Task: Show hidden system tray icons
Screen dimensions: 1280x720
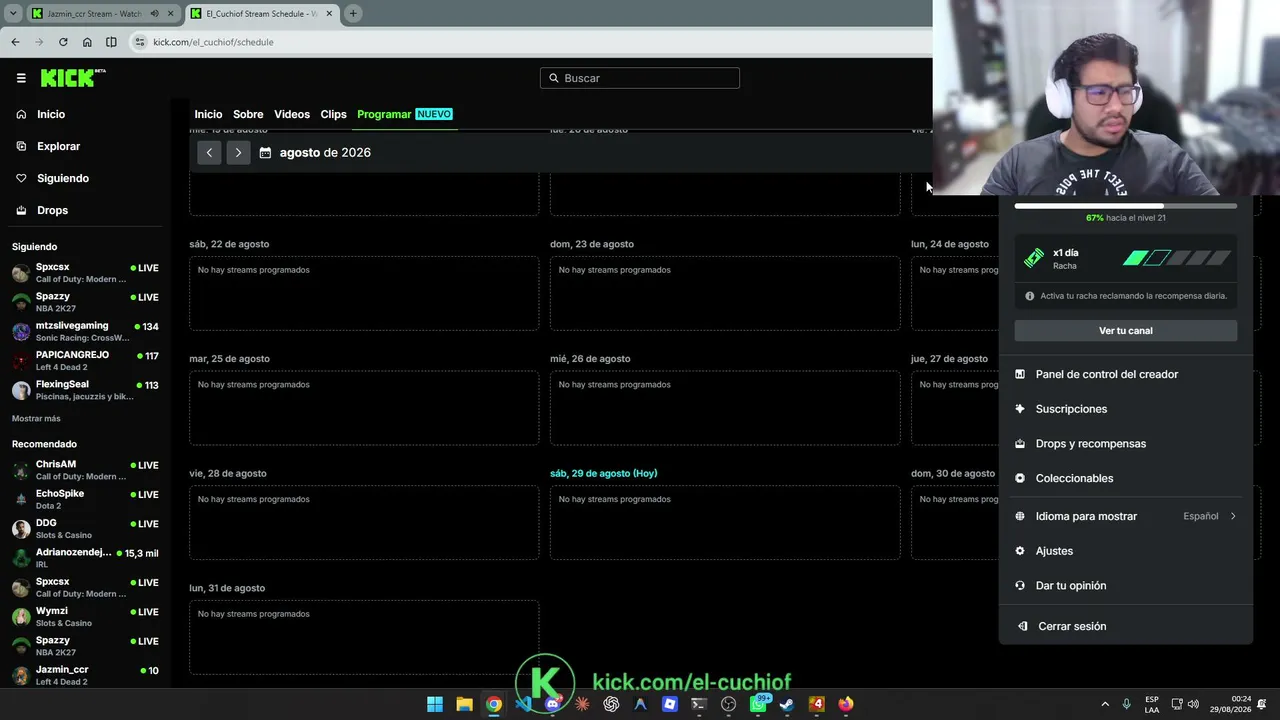Action: click(x=1105, y=704)
